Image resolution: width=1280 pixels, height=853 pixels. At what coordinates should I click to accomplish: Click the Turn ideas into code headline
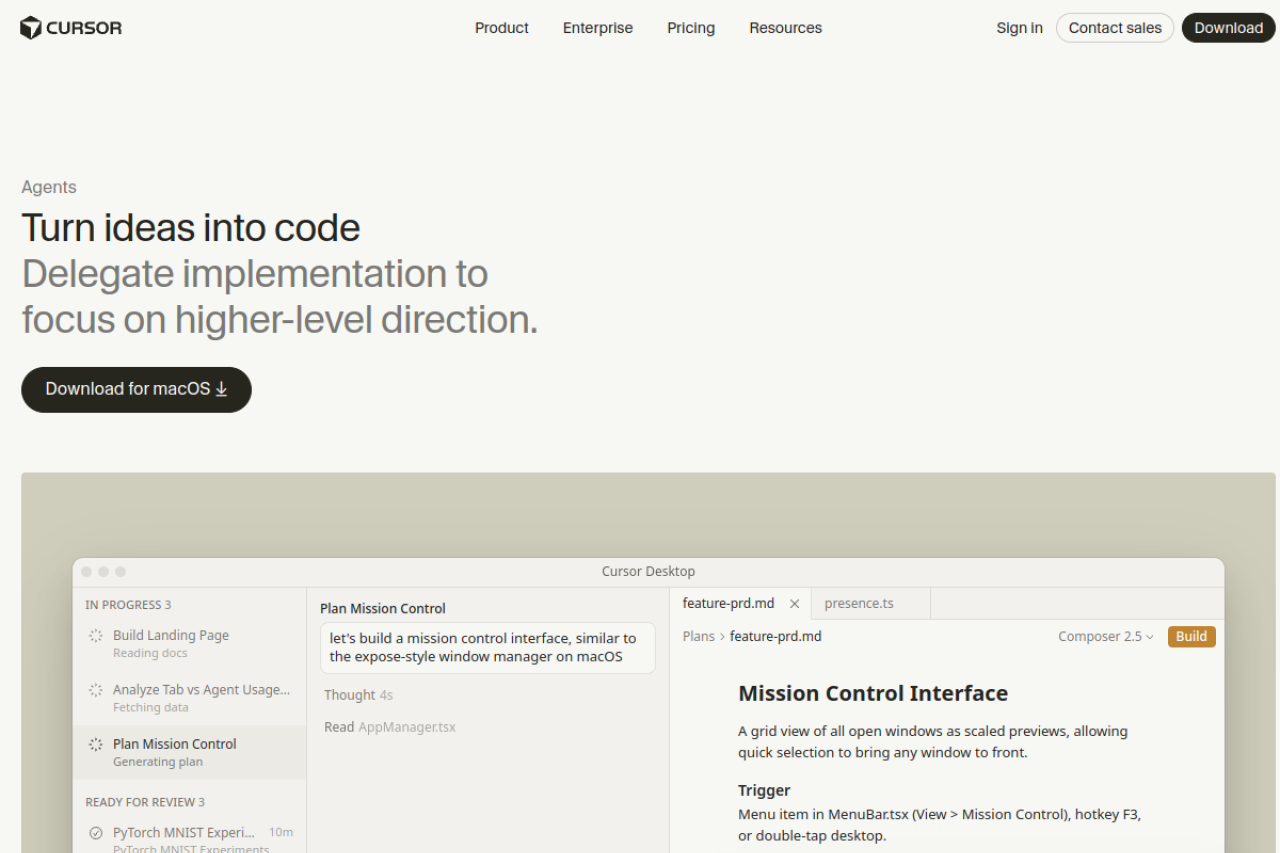191,228
